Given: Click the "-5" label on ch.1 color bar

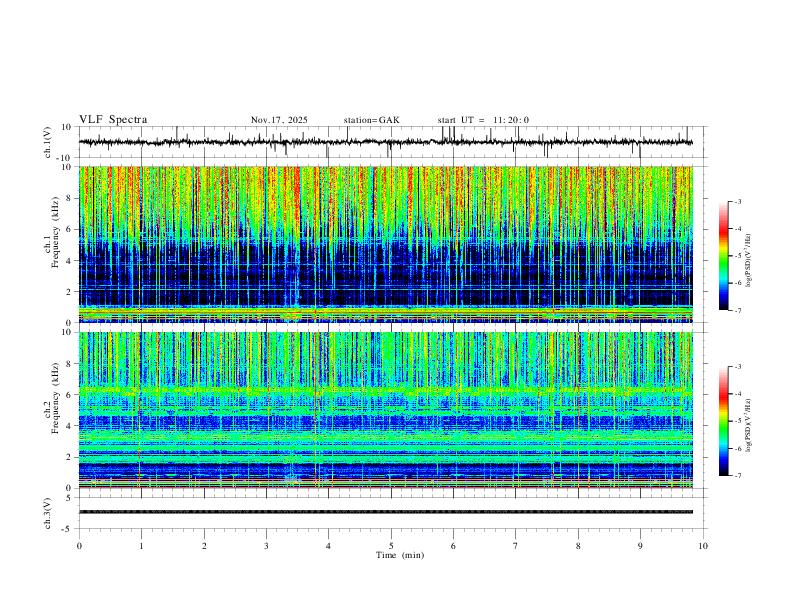Looking at the screenshot, I should click(x=737, y=256).
